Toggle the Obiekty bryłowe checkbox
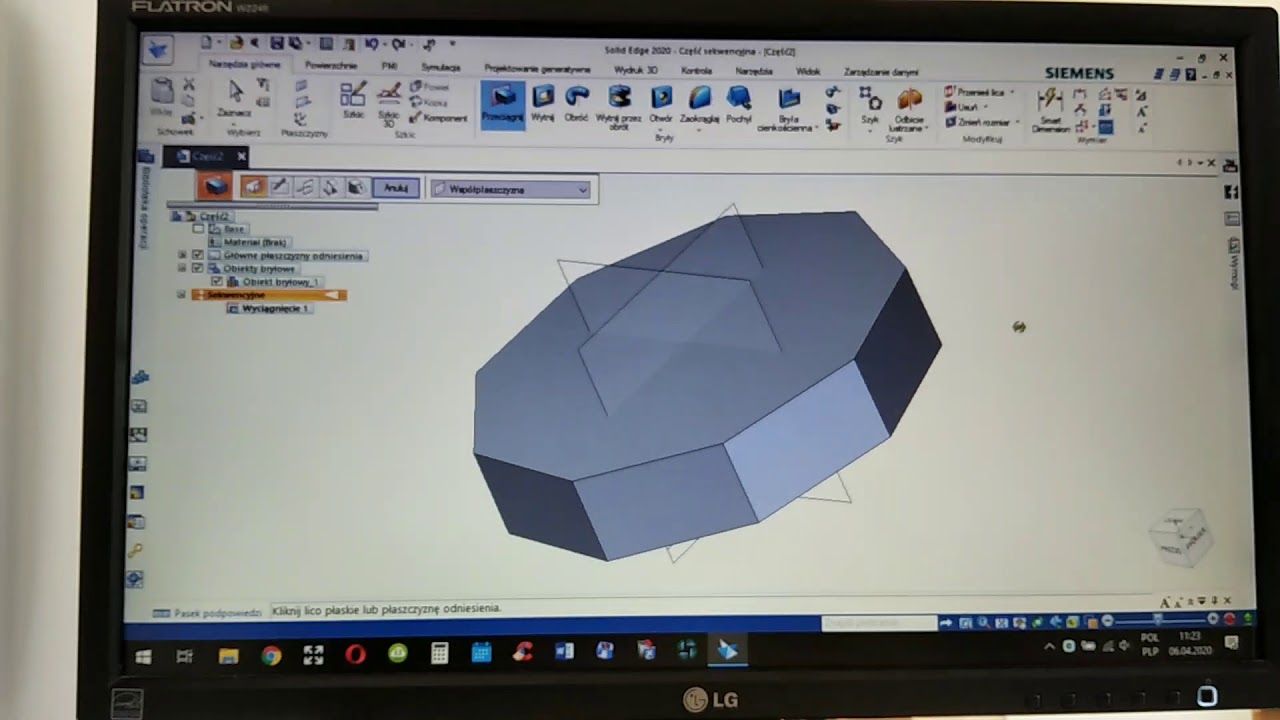The height and width of the screenshot is (720, 1280). (x=198, y=268)
